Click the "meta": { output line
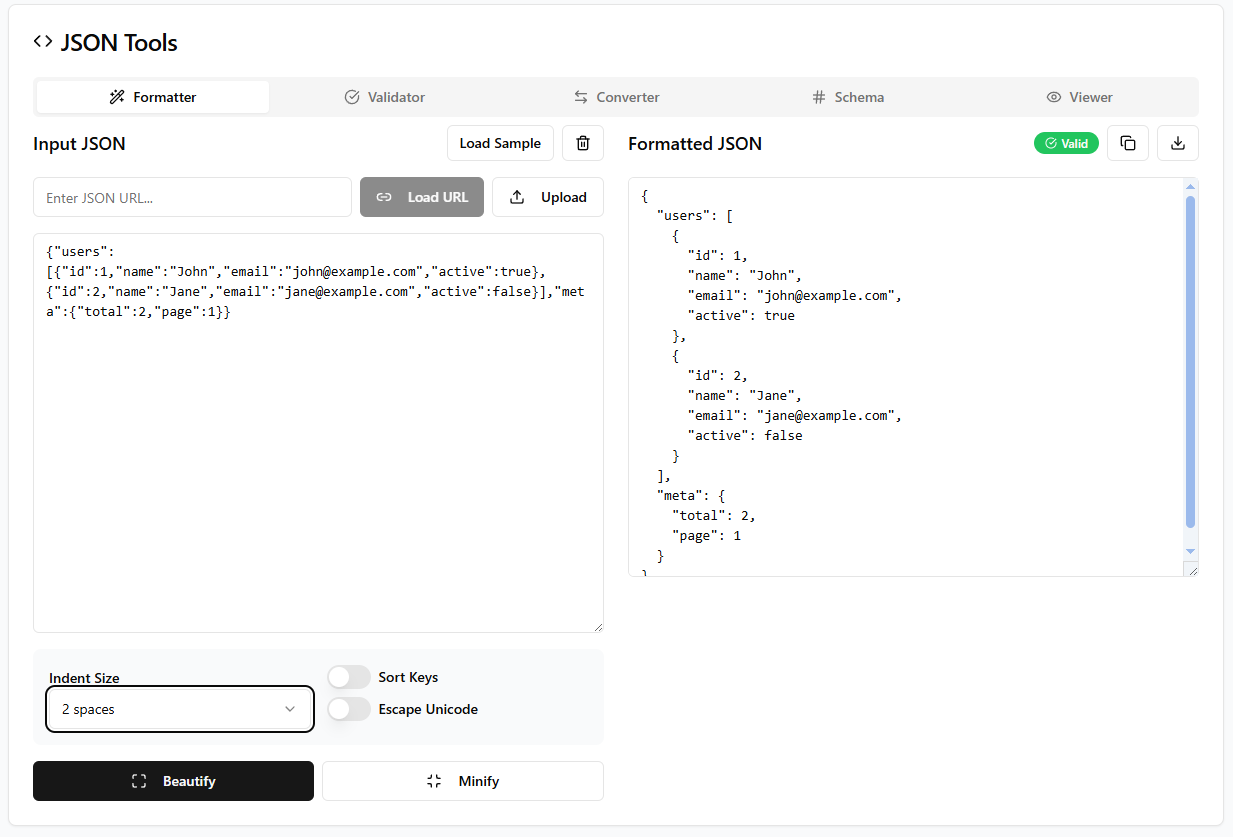 (691, 495)
